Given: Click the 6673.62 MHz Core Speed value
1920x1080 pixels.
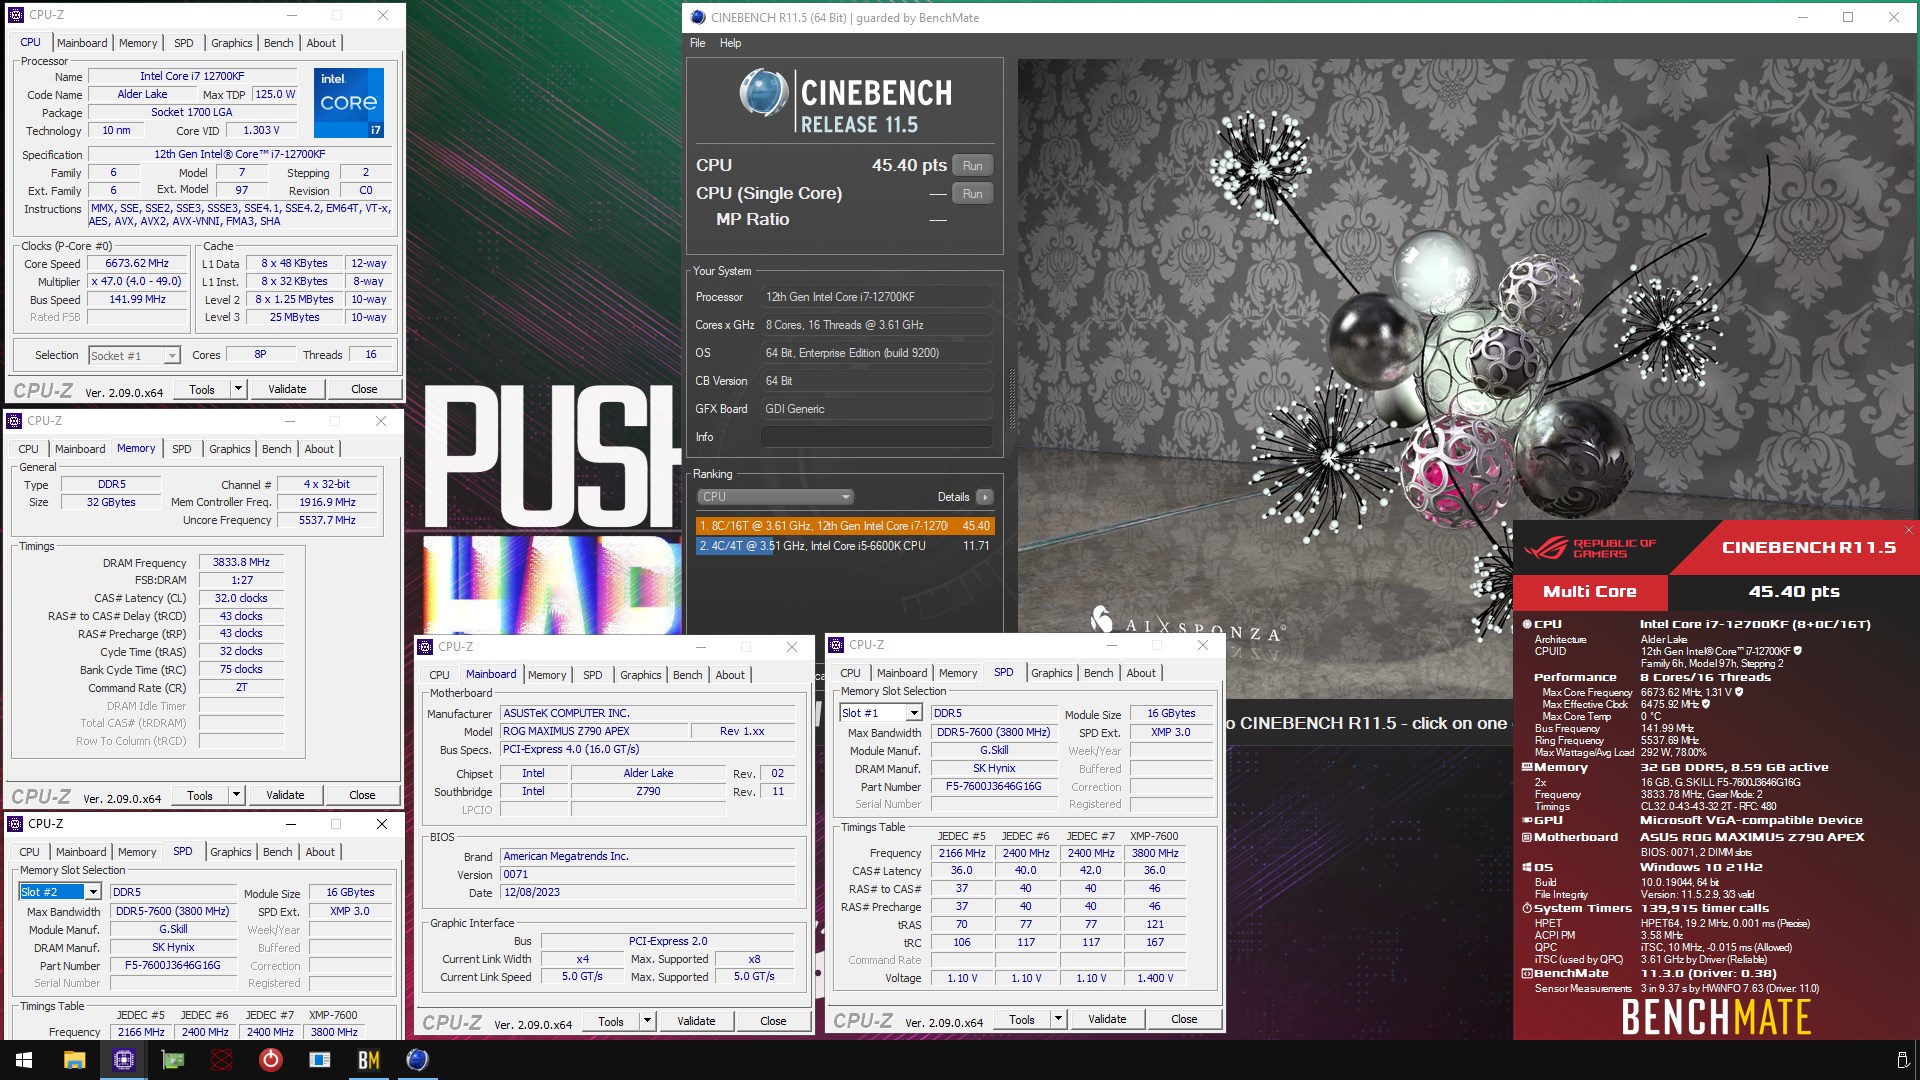Looking at the screenshot, I should tap(137, 264).
